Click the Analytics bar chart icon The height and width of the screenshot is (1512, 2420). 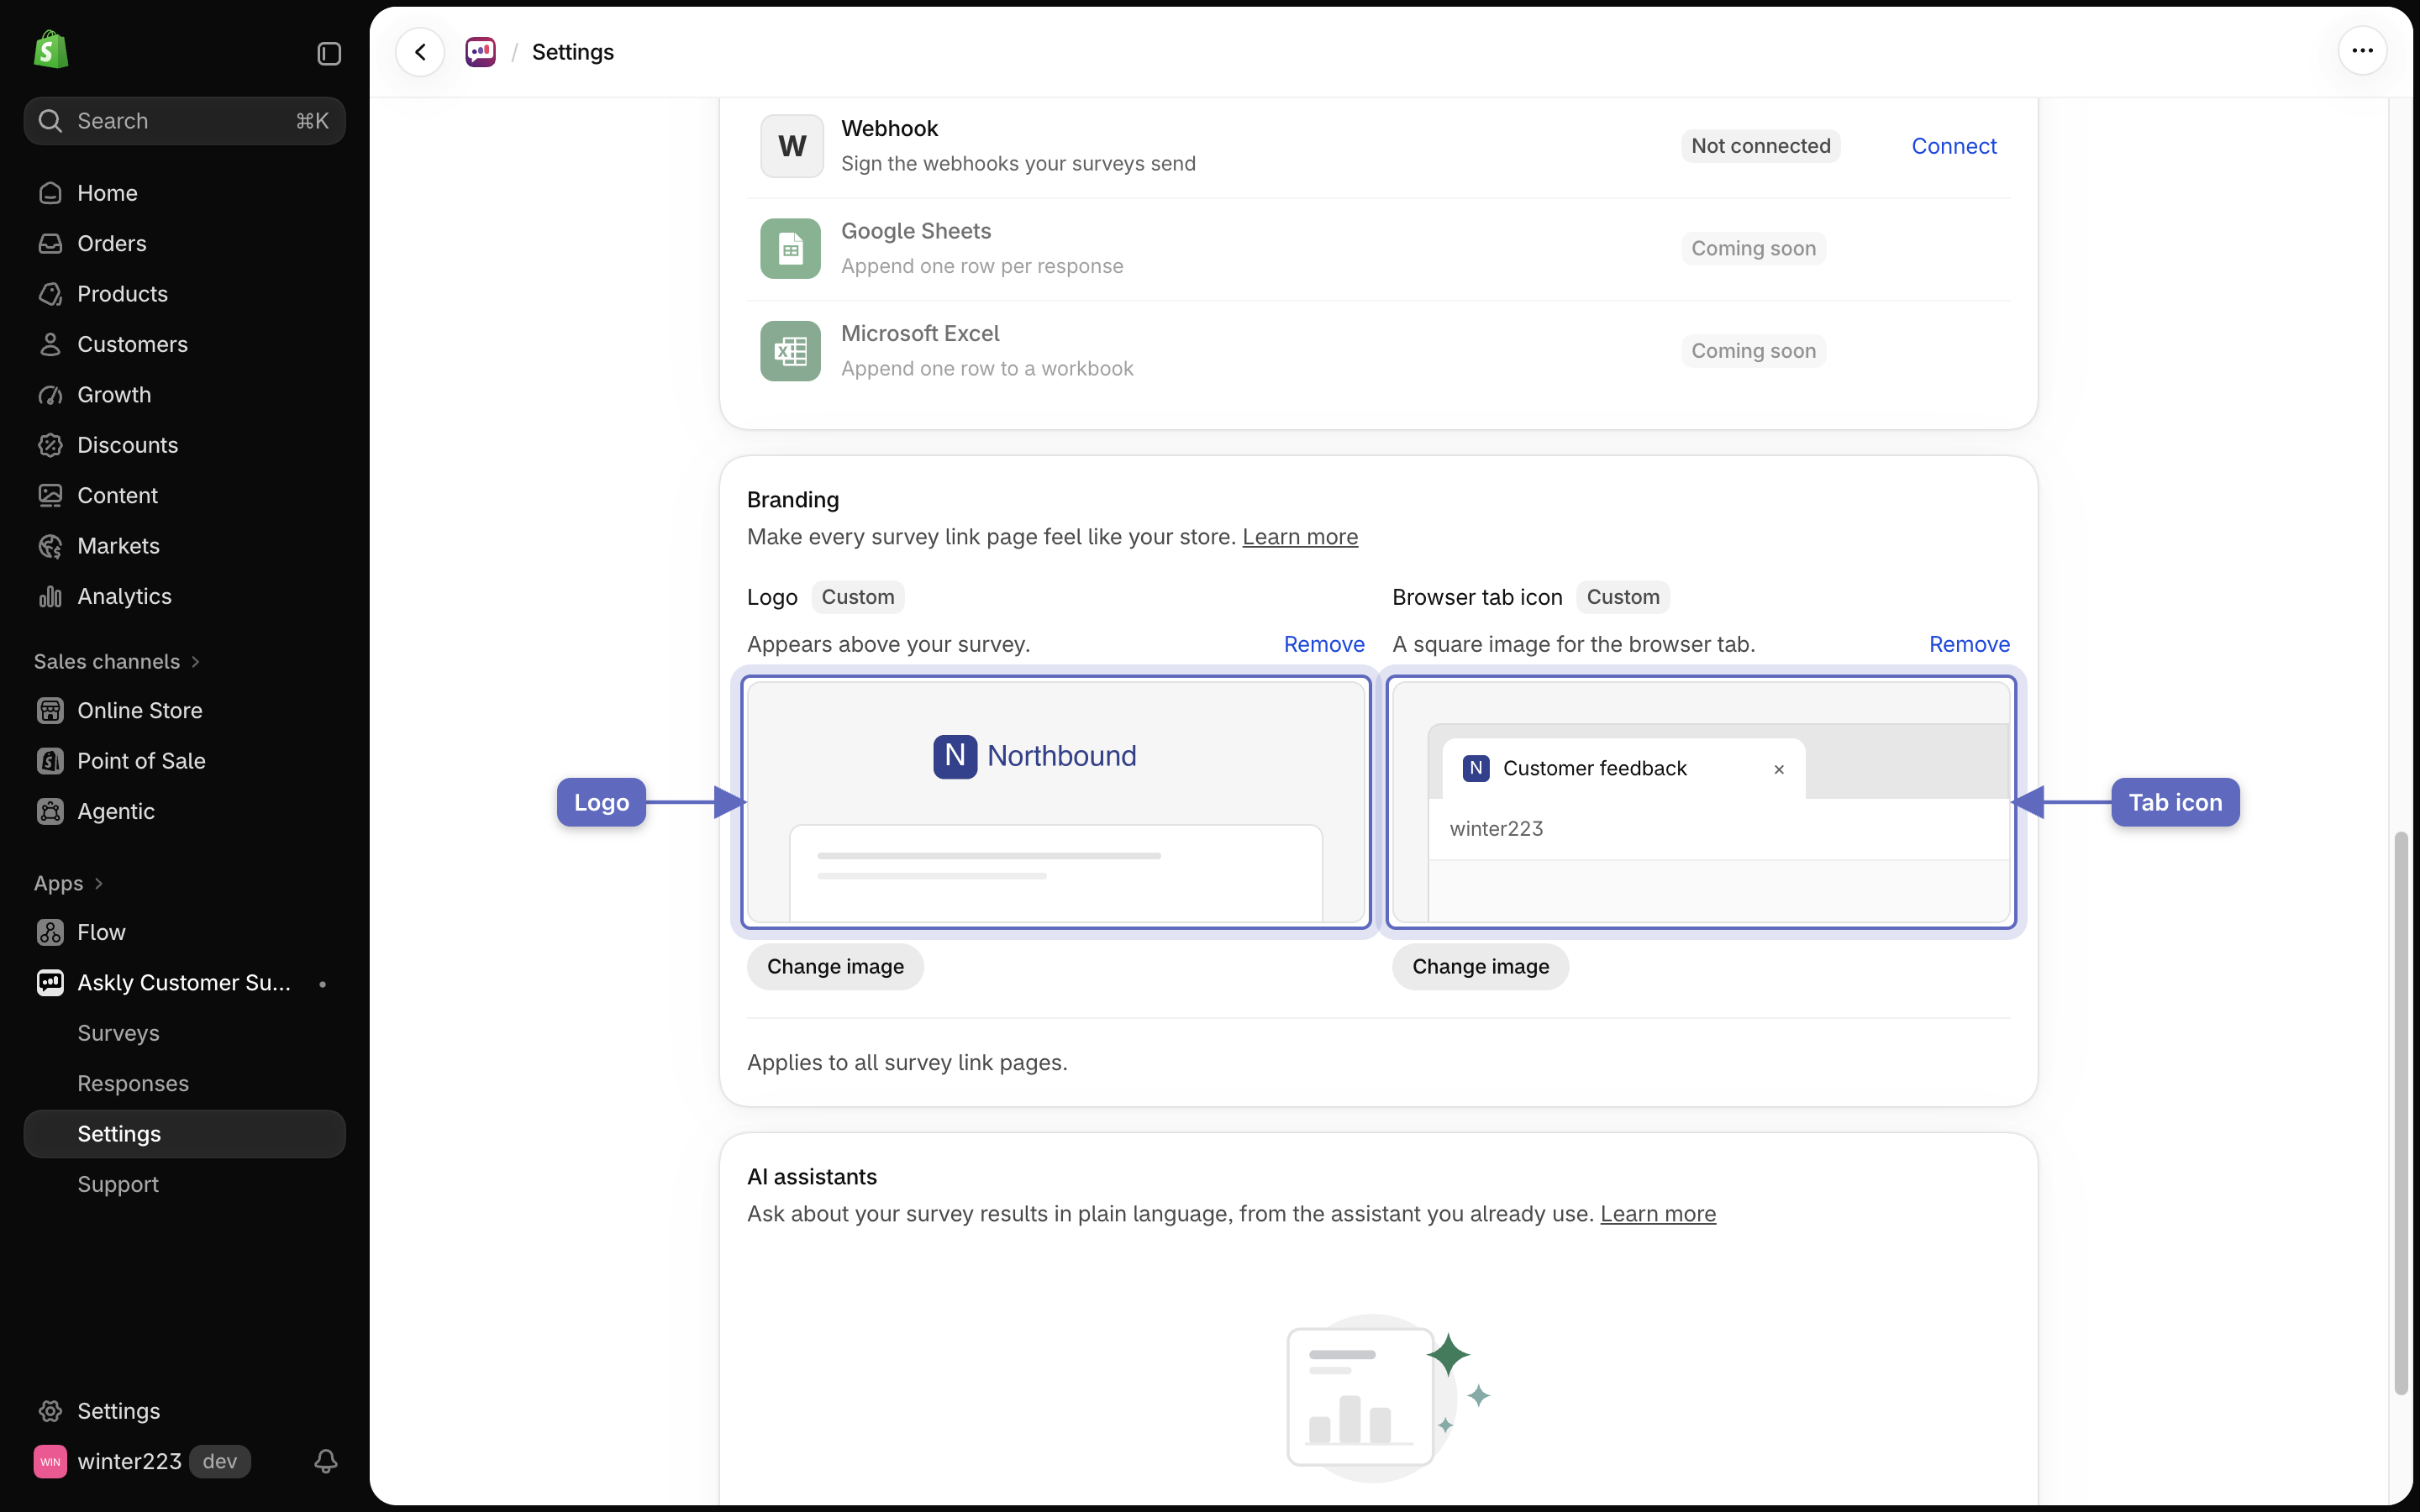[50, 597]
